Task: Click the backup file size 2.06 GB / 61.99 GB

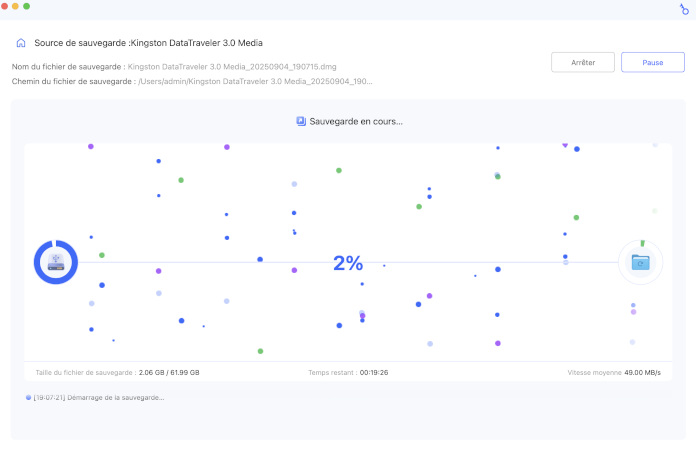Action: click(169, 372)
